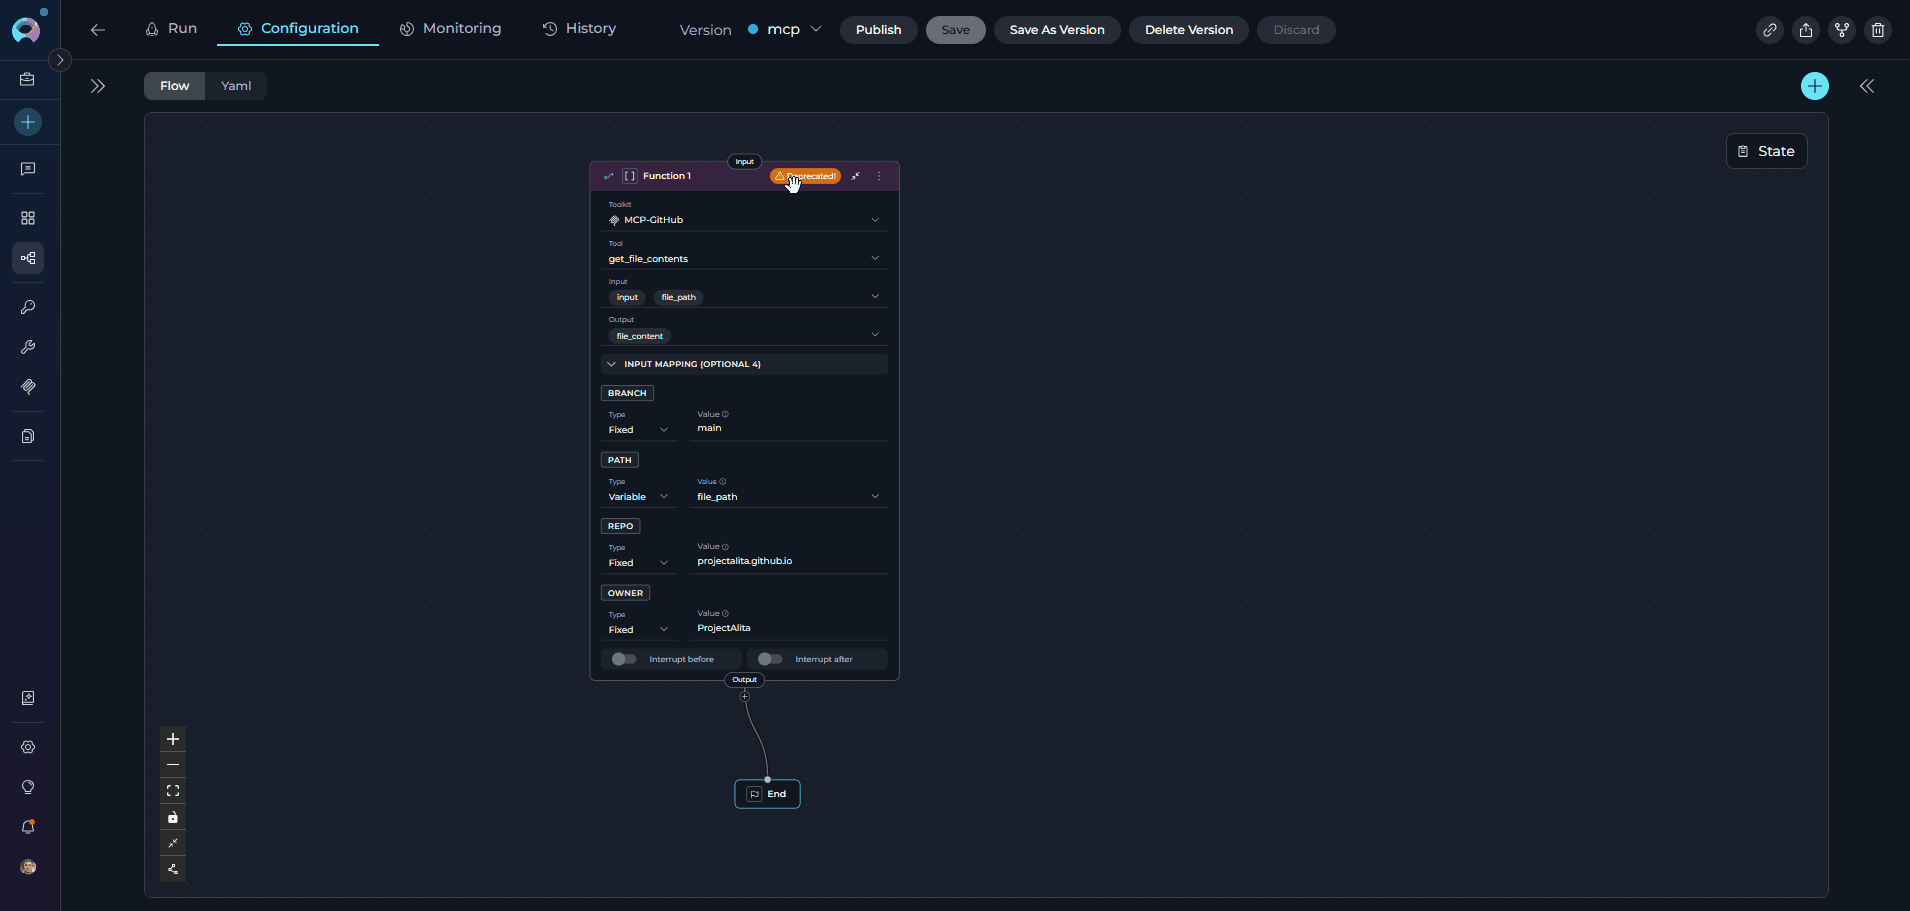Click the canvas lock icon
Screen dimensions: 1910x911
[x=173, y=817]
